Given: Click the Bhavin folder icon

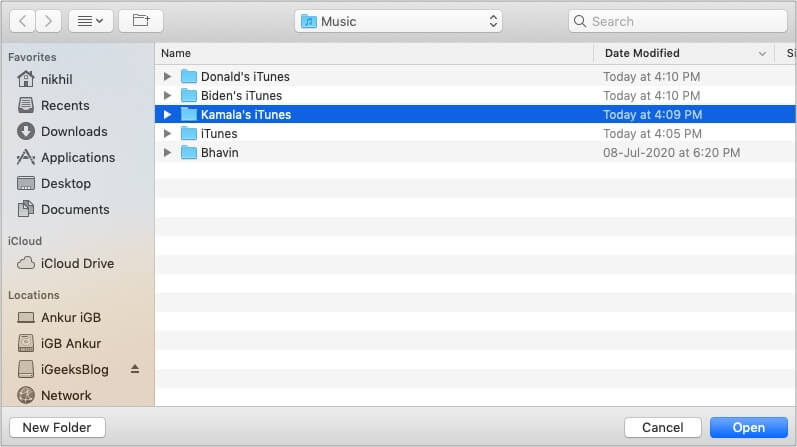Looking at the screenshot, I should [189, 152].
